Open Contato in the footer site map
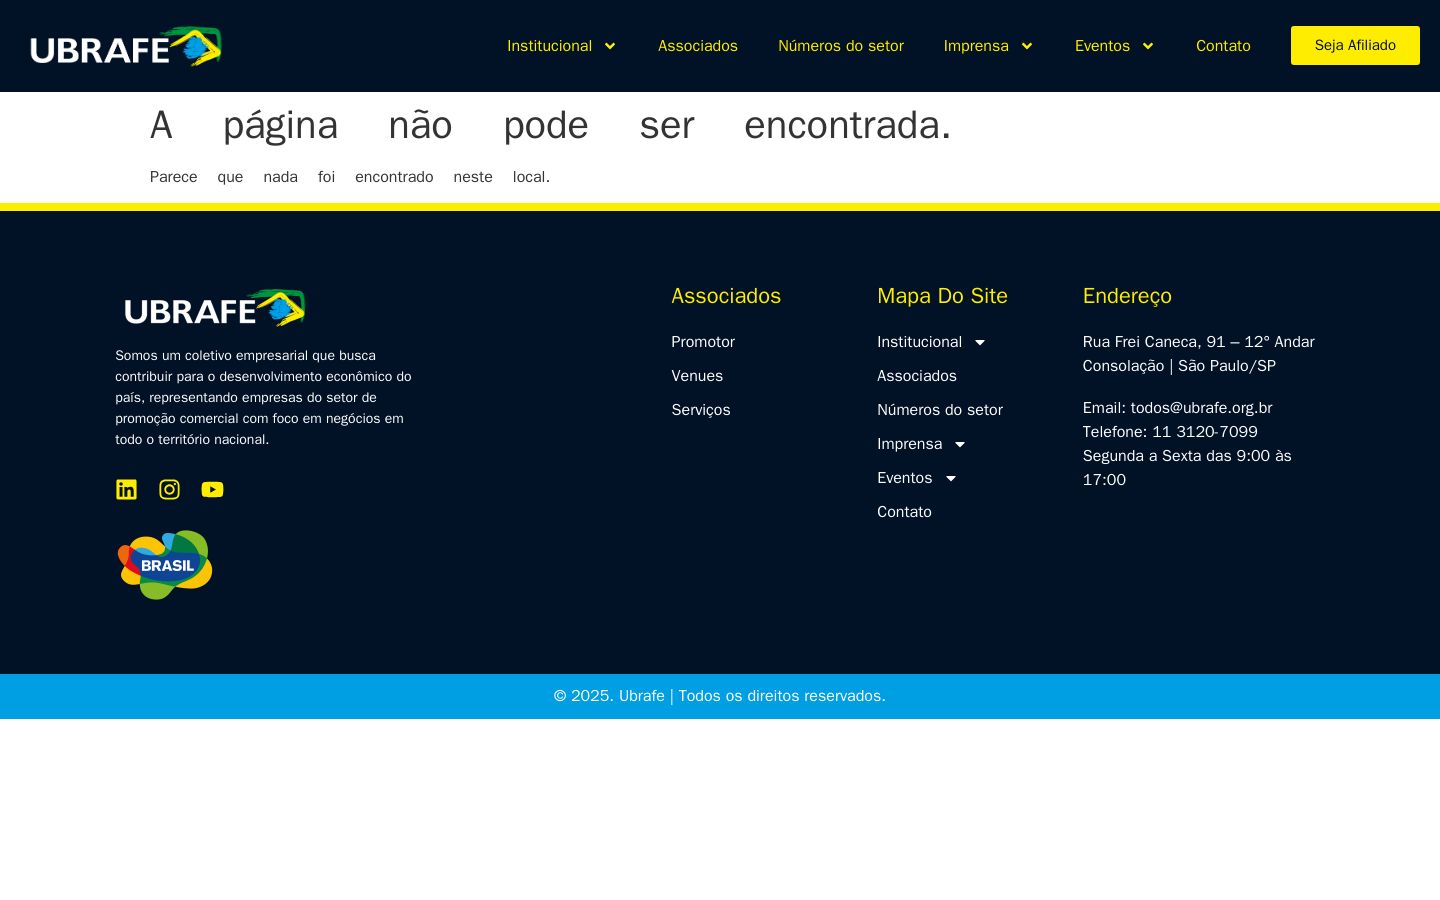1440x900 pixels. [904, 512]
